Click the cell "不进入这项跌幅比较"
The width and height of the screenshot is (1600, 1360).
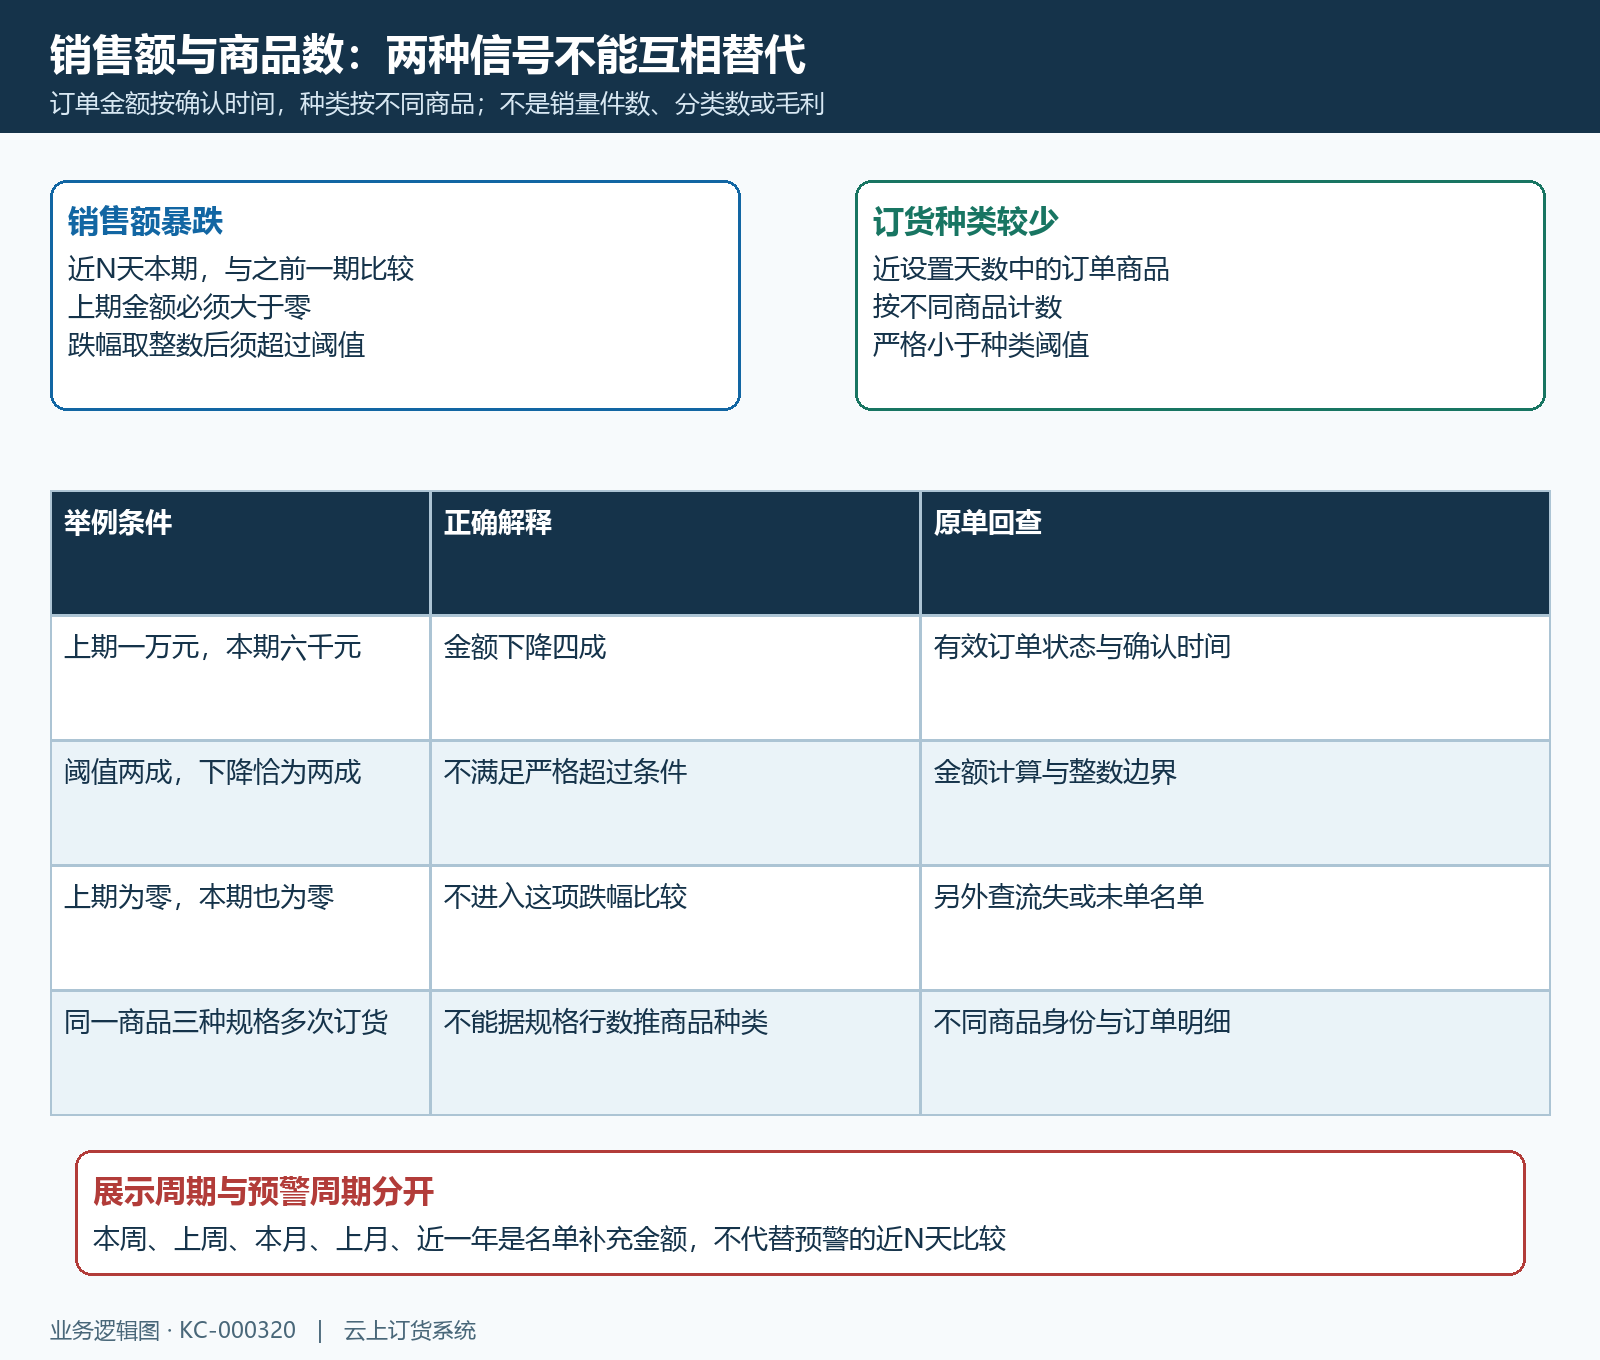[x=675, y=928]
